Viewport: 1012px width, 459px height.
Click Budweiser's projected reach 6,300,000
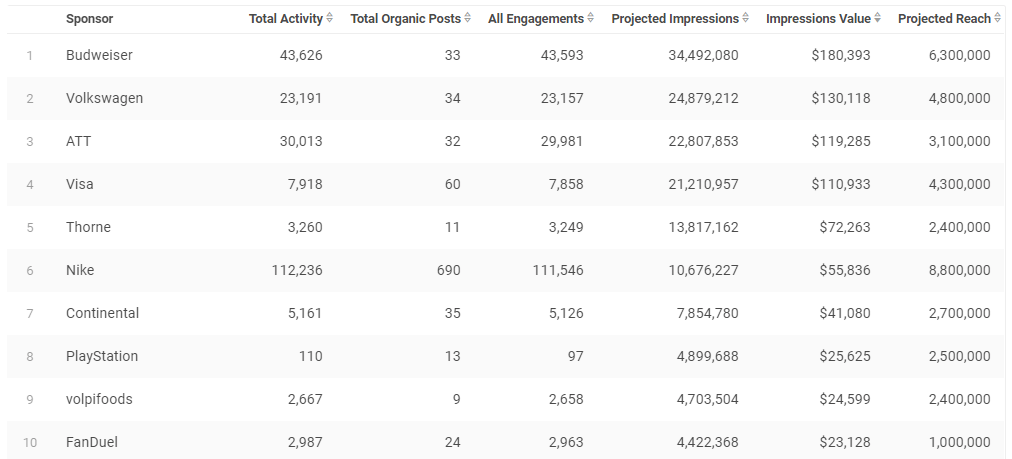point(960,56)
